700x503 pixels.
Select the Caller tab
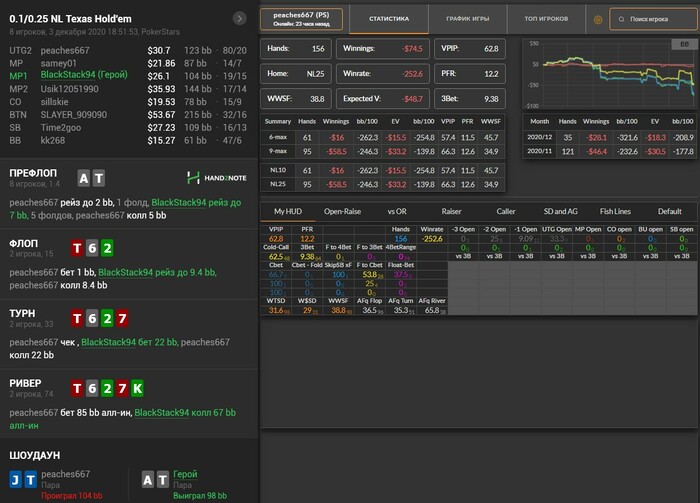coord(506,212)
